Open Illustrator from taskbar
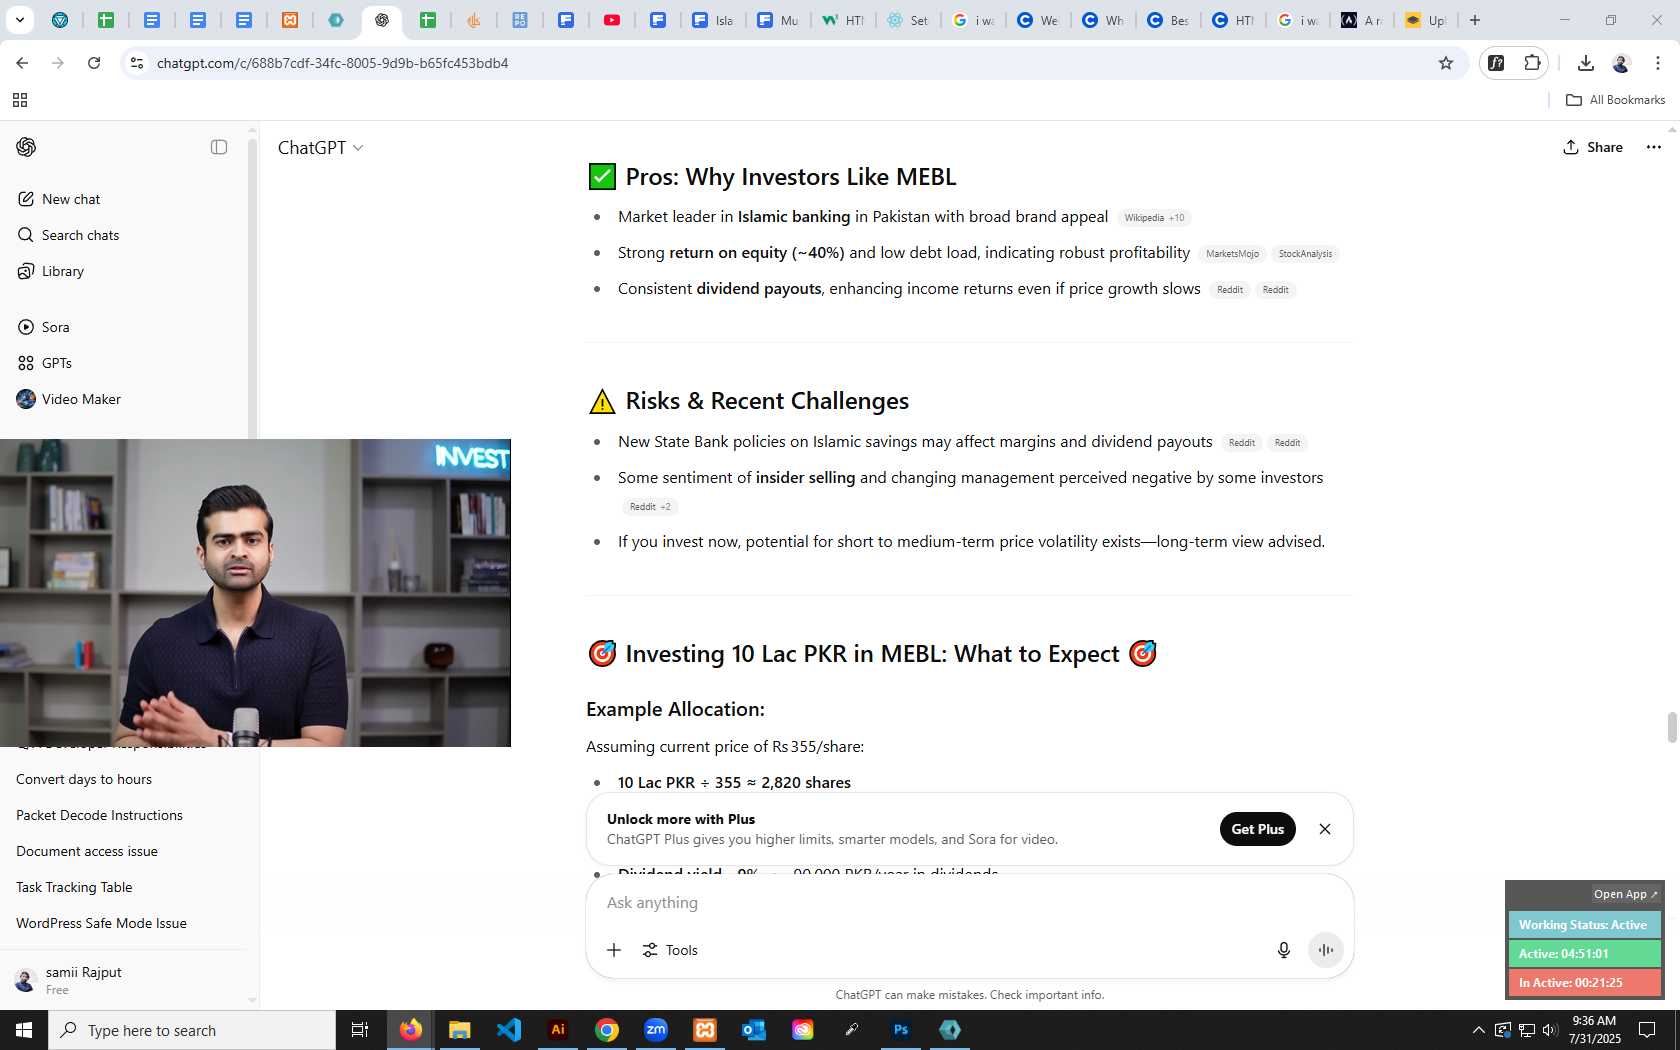The width and height of the screenshot is (1680, 1050). click(x=558, y=1030)
